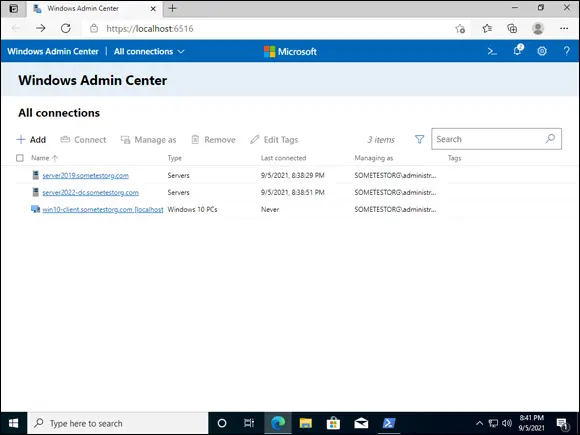Open server2019.sometestorg.com link
The image size is (580, 435).
click(x=85, y=175)
